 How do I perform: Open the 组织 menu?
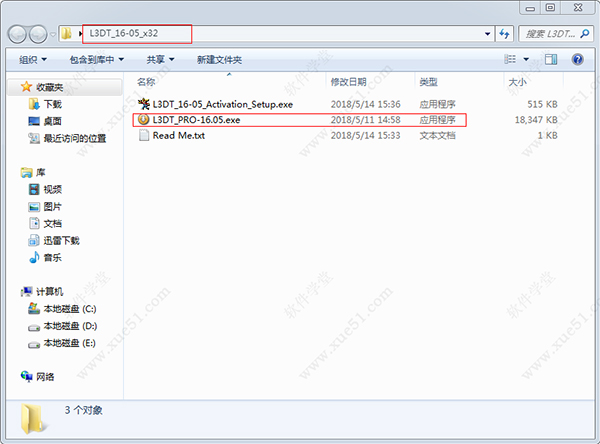tap(33, 60)
